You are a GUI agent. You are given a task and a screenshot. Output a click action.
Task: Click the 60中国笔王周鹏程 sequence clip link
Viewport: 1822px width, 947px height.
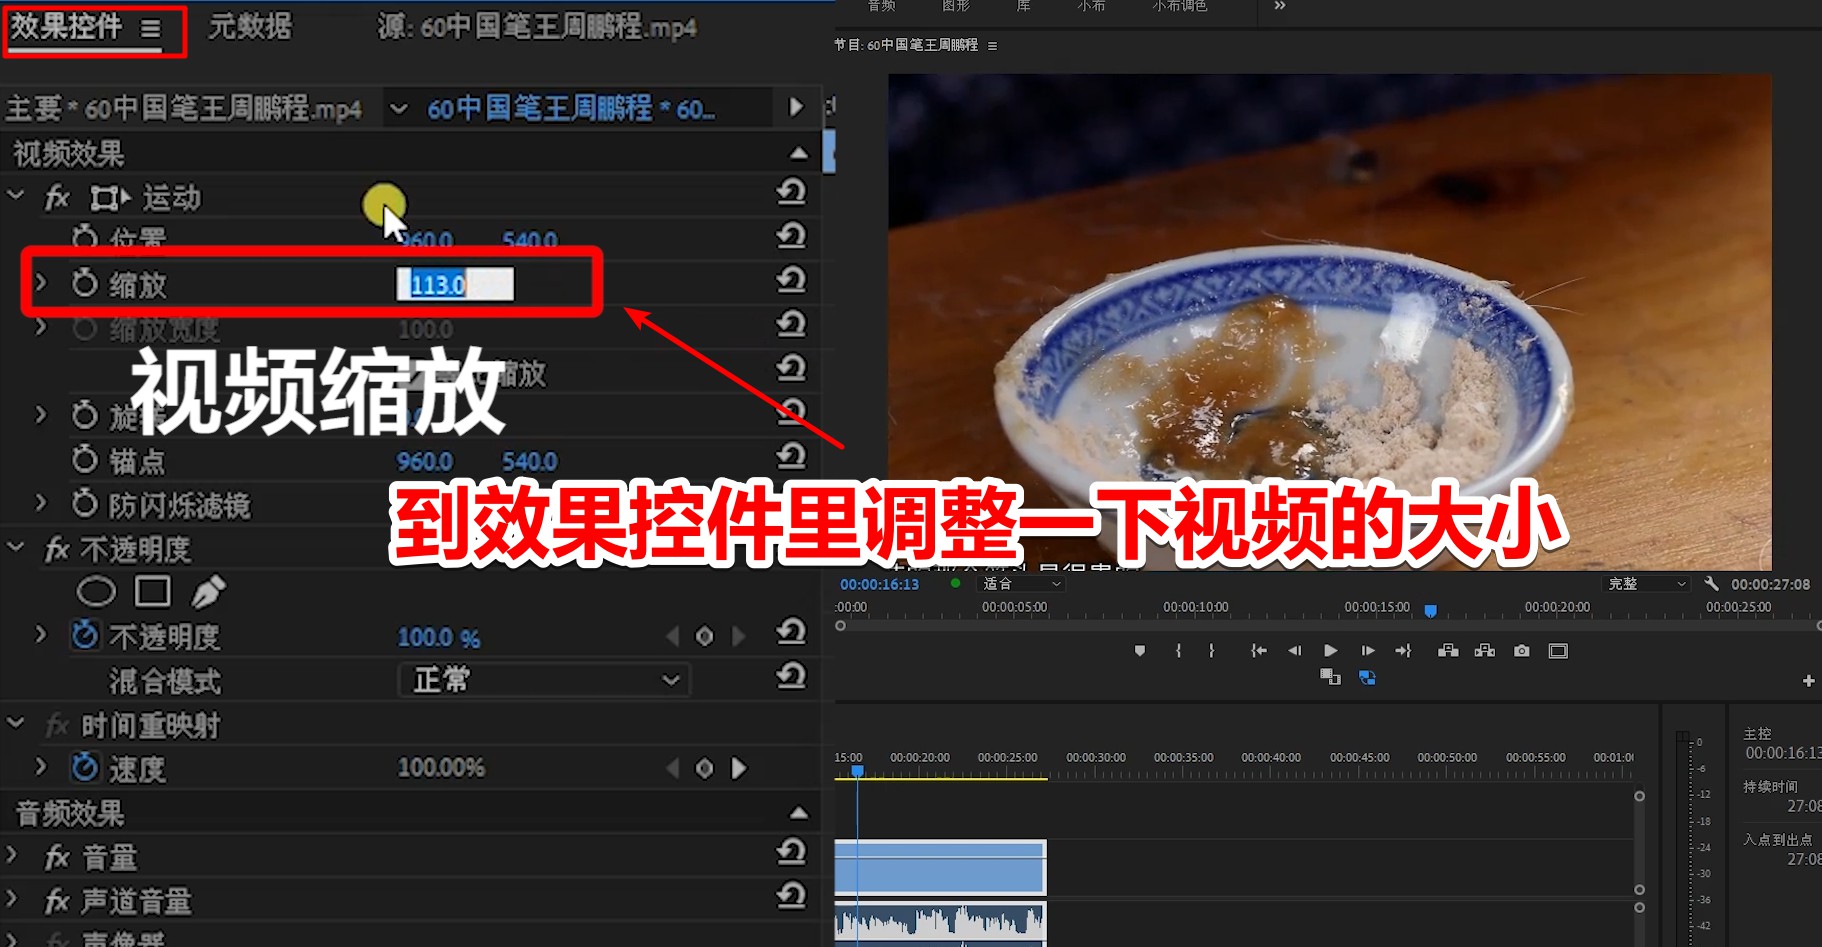click(x=570, y=108)
